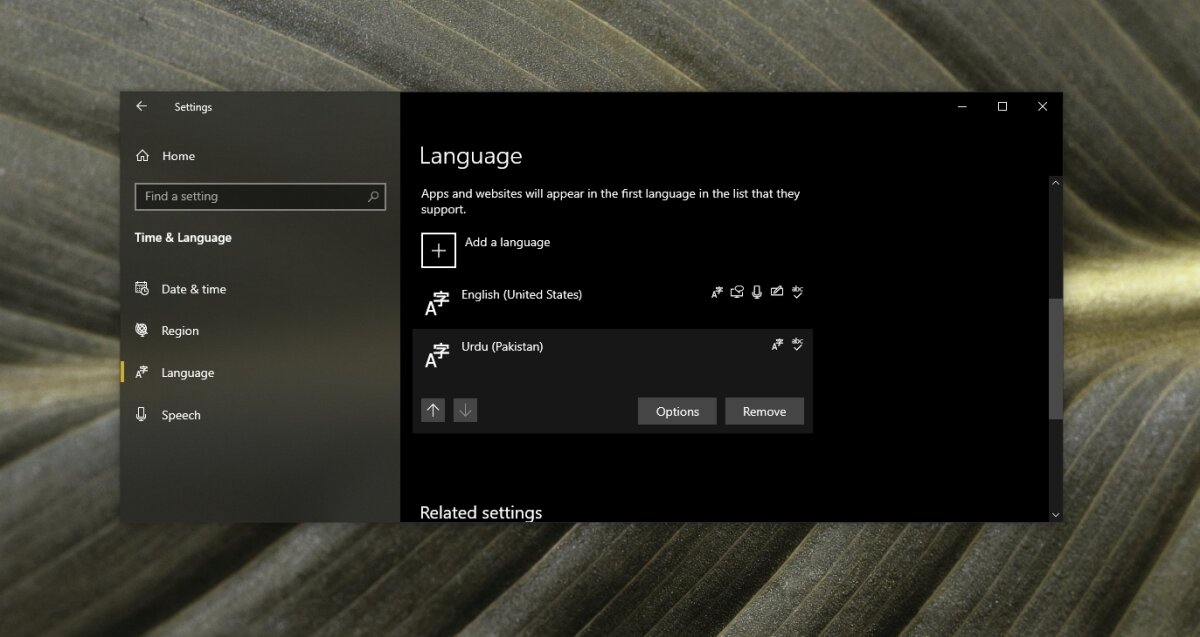Go to Home in the sidebar

click(x=165, y=156)
